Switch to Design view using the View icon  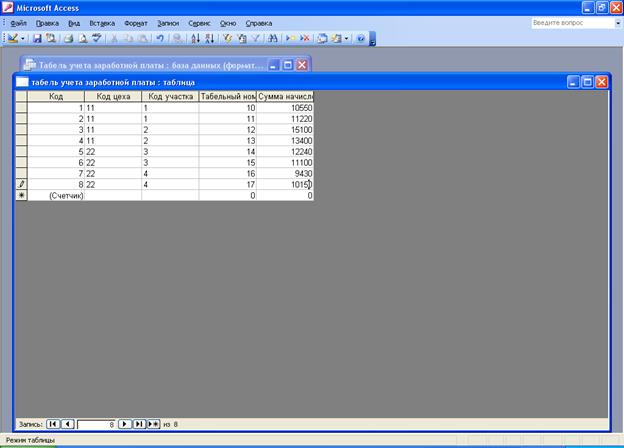tap(13, 38)
